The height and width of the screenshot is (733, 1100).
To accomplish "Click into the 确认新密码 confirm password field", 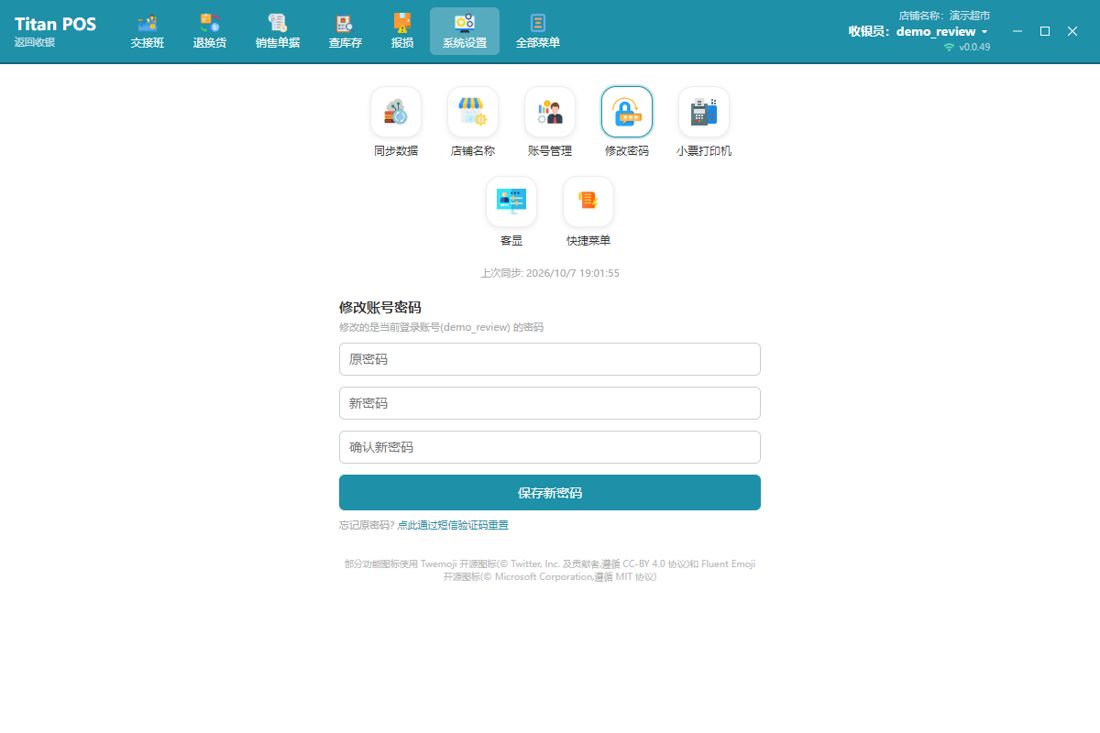I will tap(549, 448).
